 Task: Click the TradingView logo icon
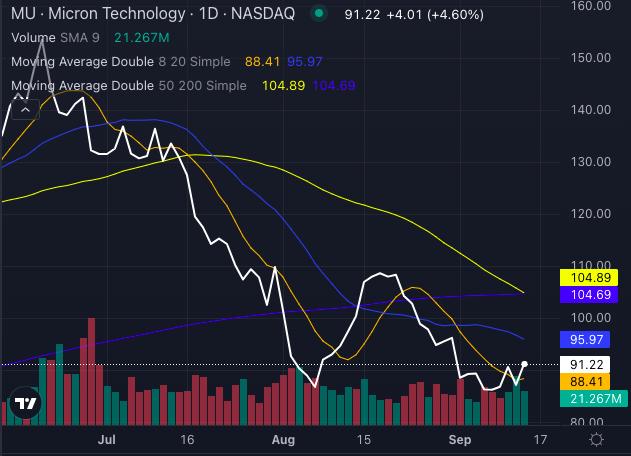pos(25,402)
